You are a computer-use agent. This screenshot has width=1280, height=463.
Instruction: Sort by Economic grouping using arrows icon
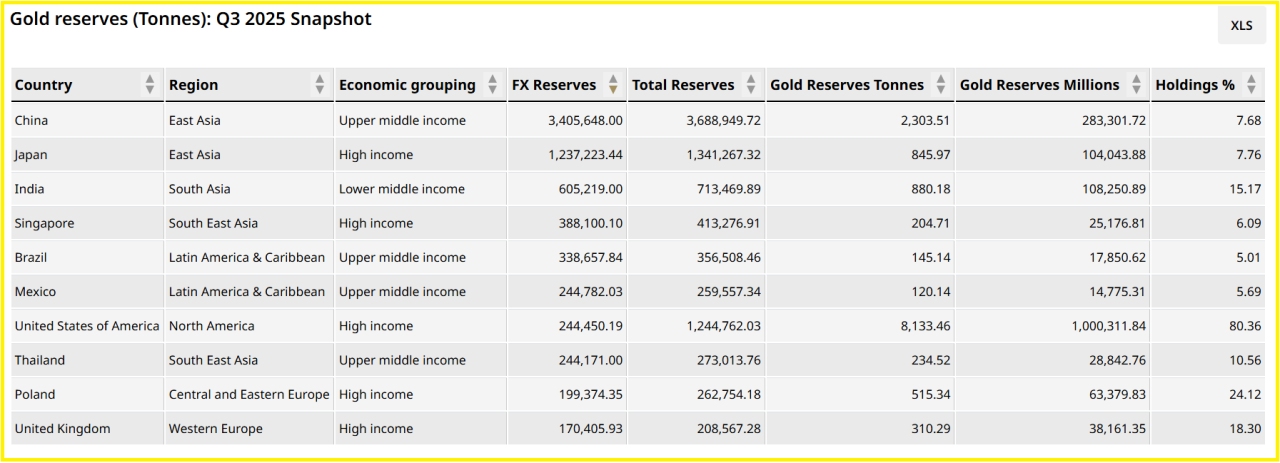pos(492,85)
